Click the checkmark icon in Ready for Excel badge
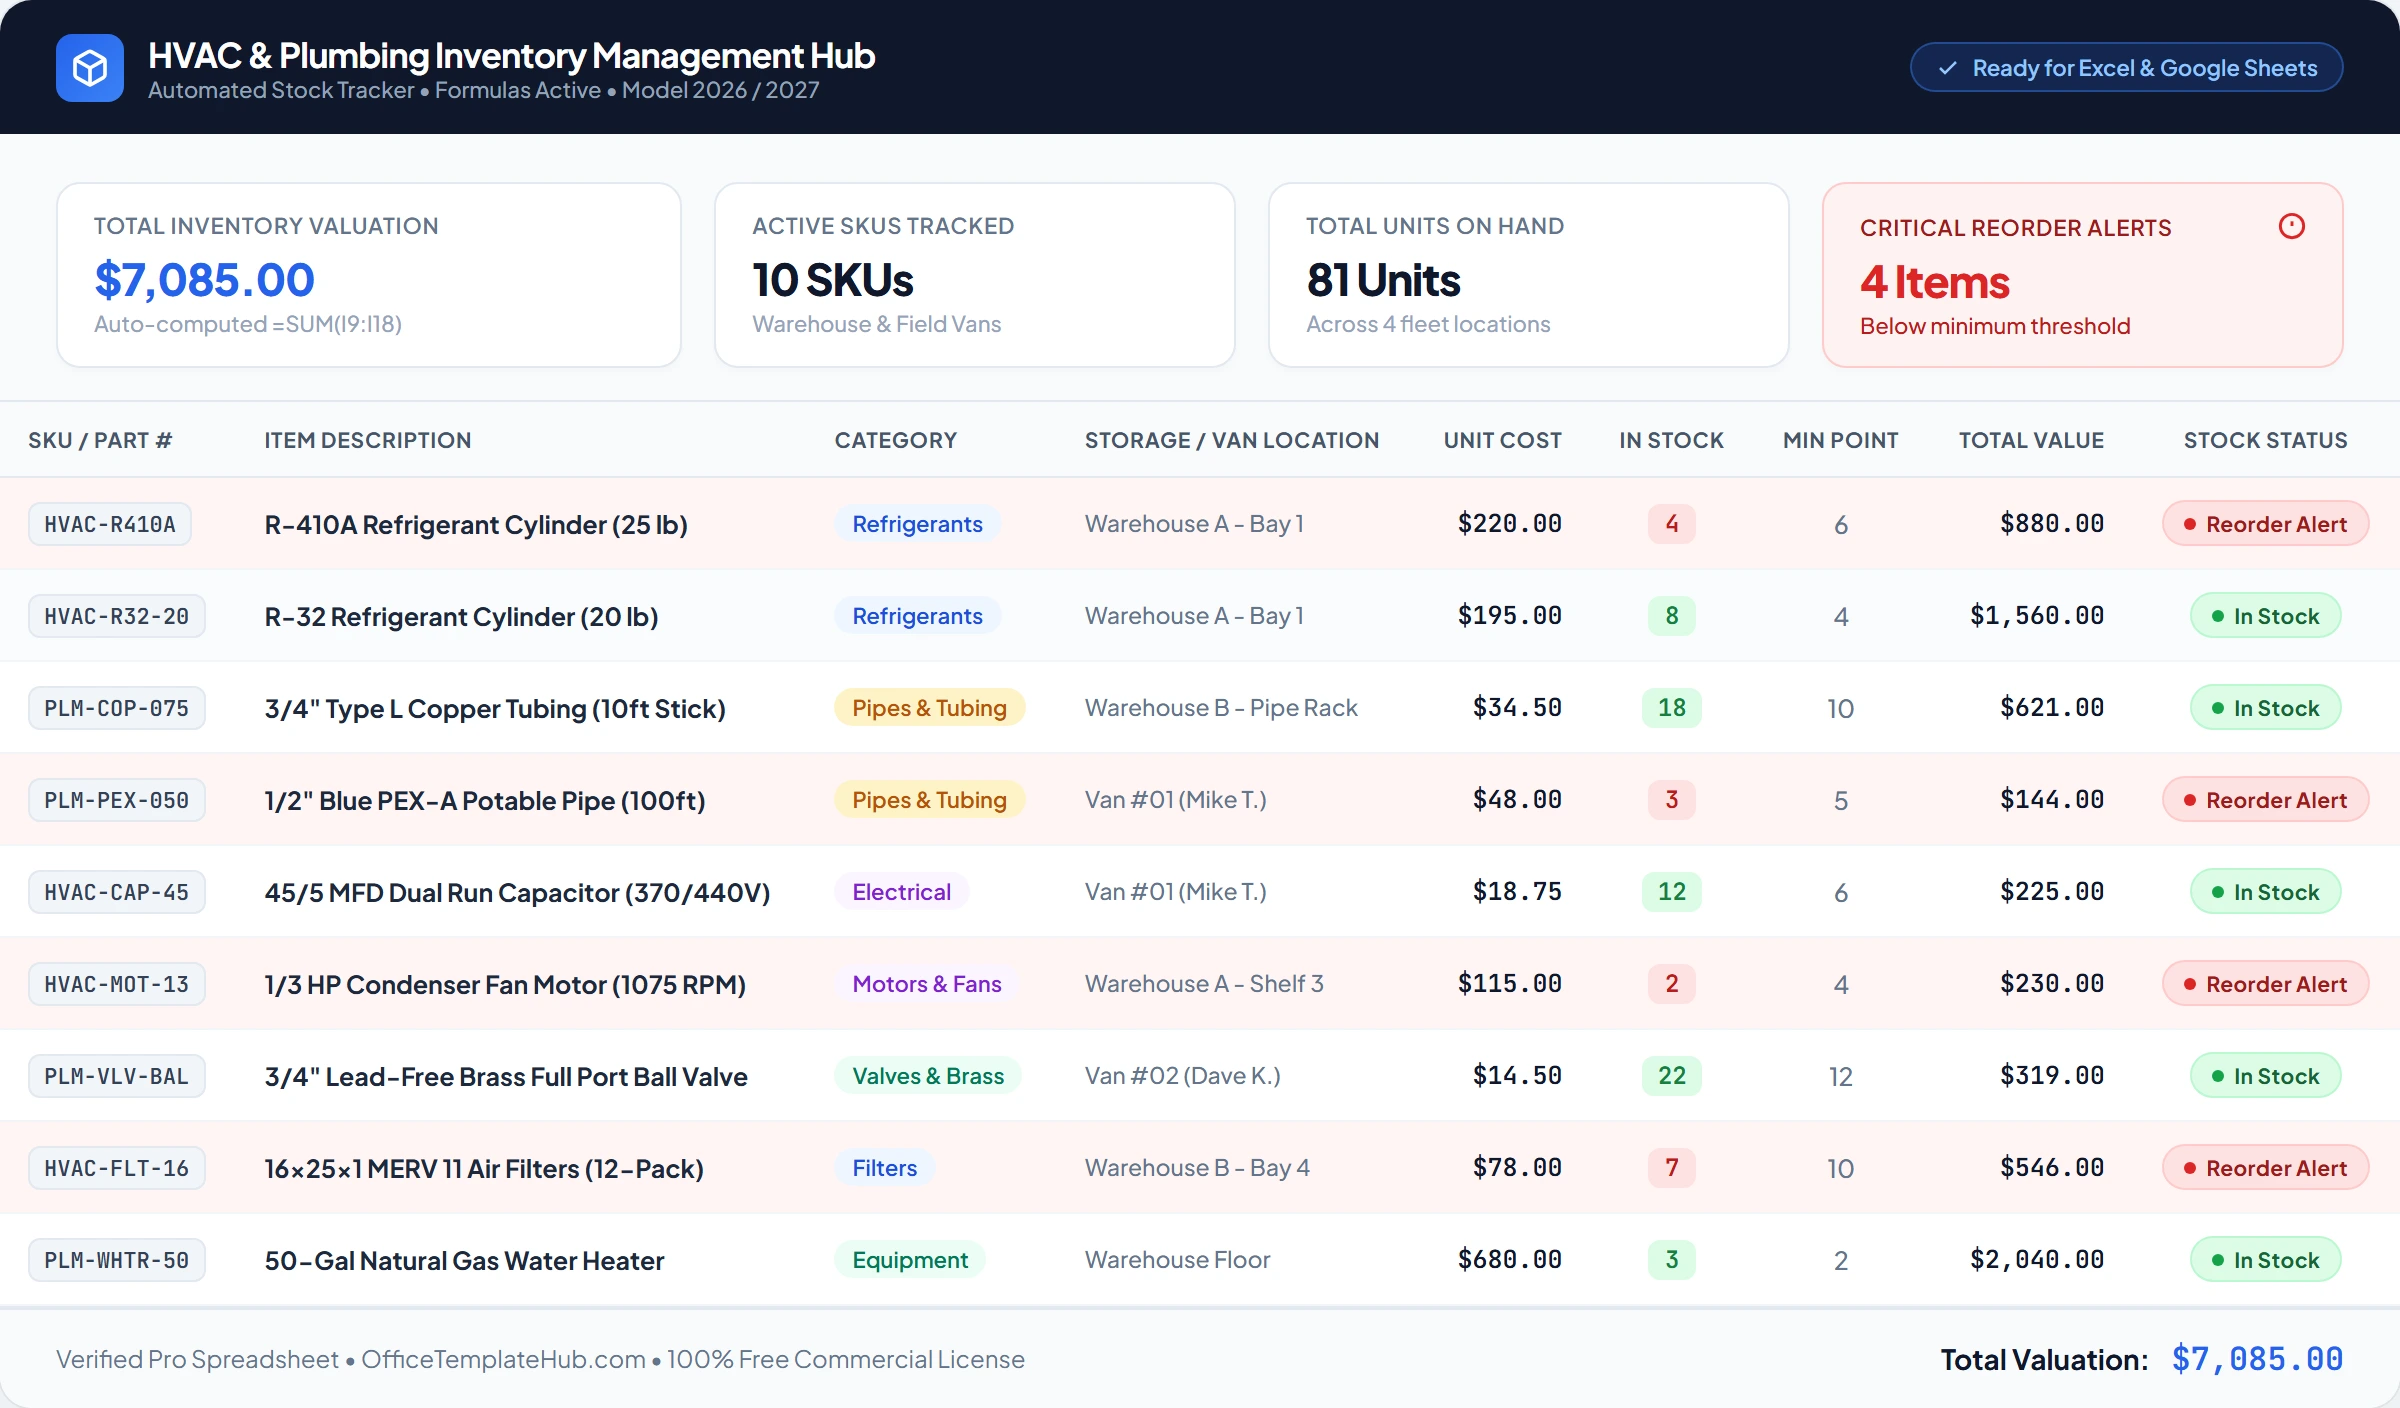This screenshot has height=1408, width=2400. [x=1948, y=68]
